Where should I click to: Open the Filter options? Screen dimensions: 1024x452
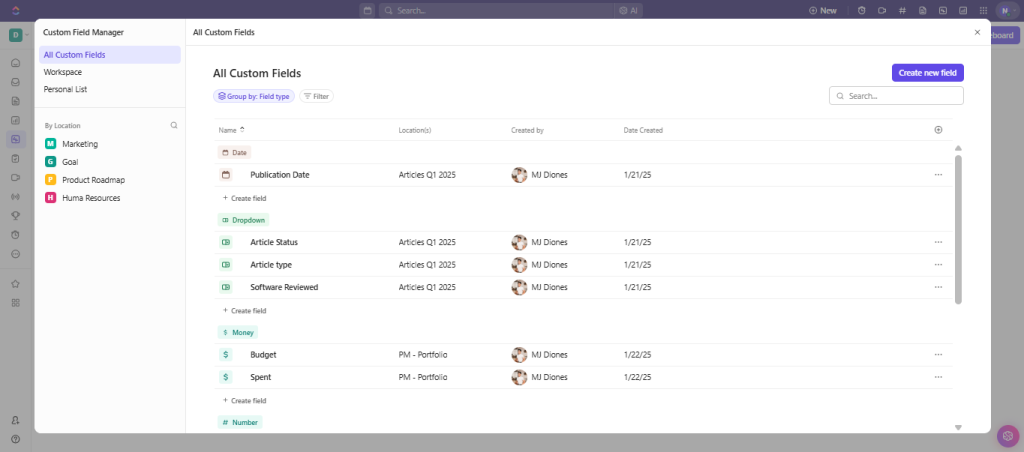pos(316,96)
